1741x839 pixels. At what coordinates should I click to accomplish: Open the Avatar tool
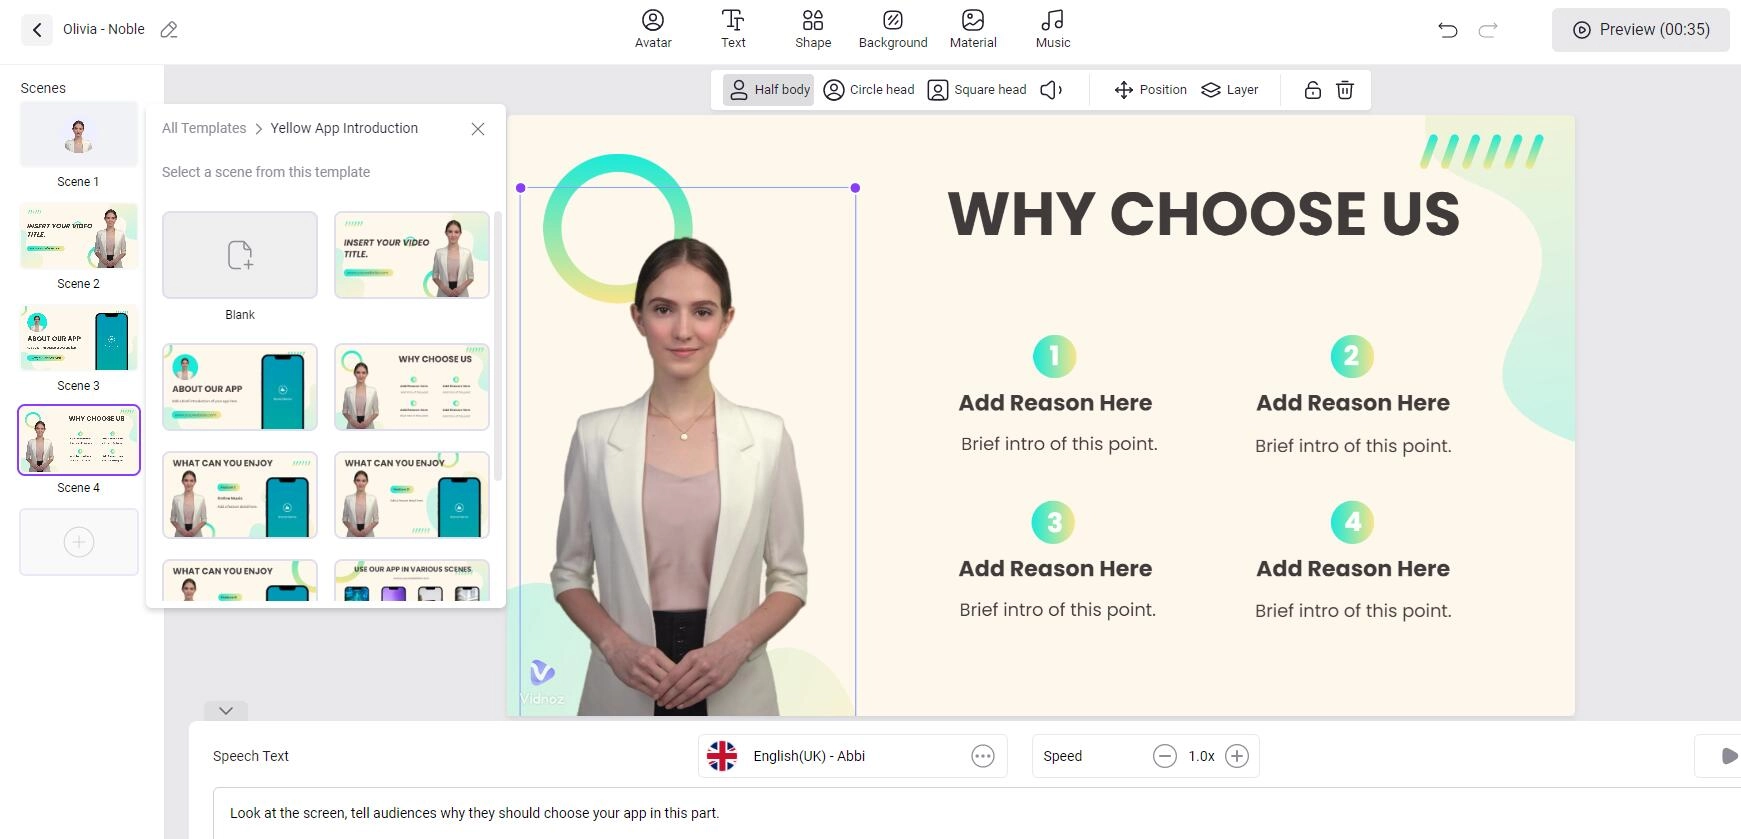653,29
